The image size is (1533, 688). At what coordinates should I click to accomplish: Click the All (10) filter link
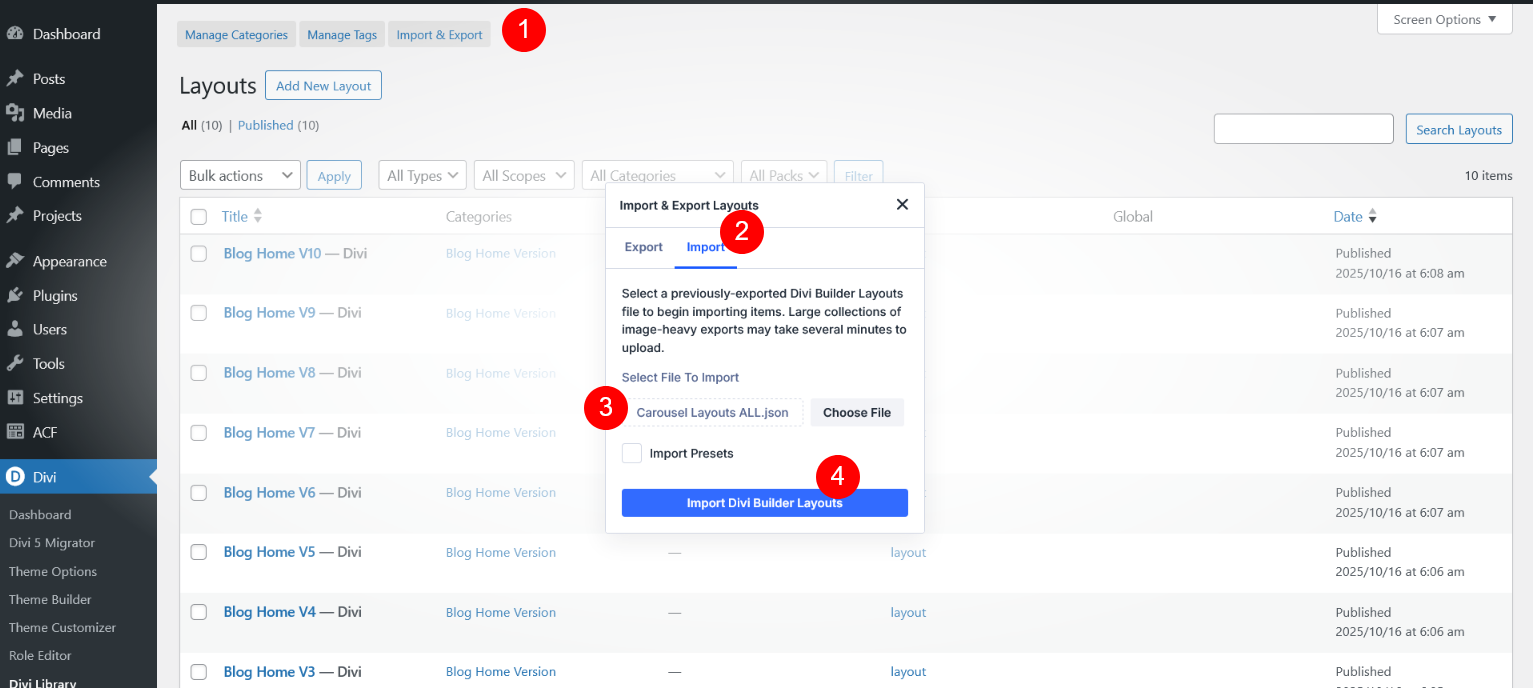(x=202, y=125)
